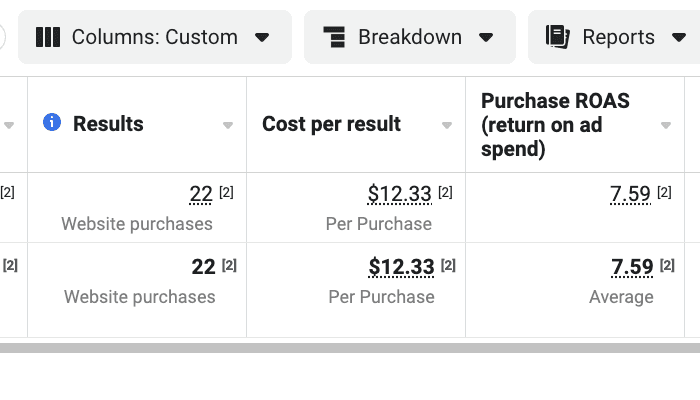This screenshot has height=400, width=700.
Task: Click the first-row 22 results value
Action: coord(201,194)
